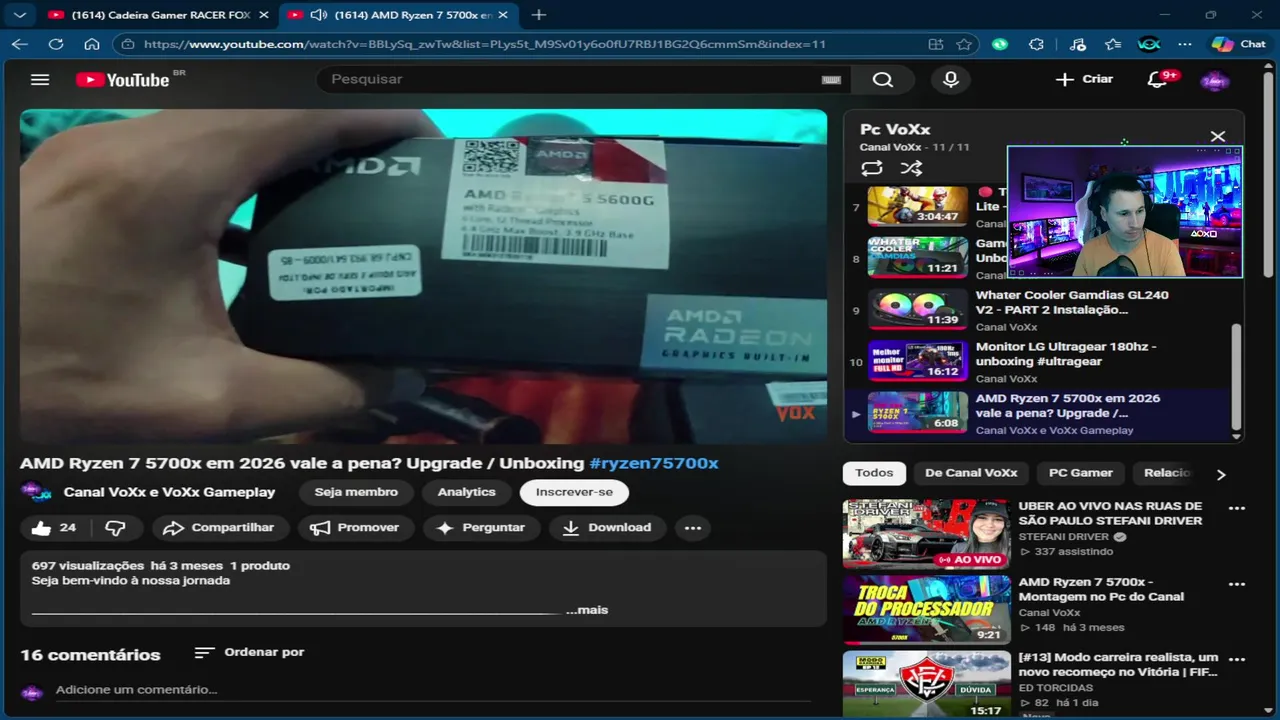Open options menu for Modo carreira video

1237,660
